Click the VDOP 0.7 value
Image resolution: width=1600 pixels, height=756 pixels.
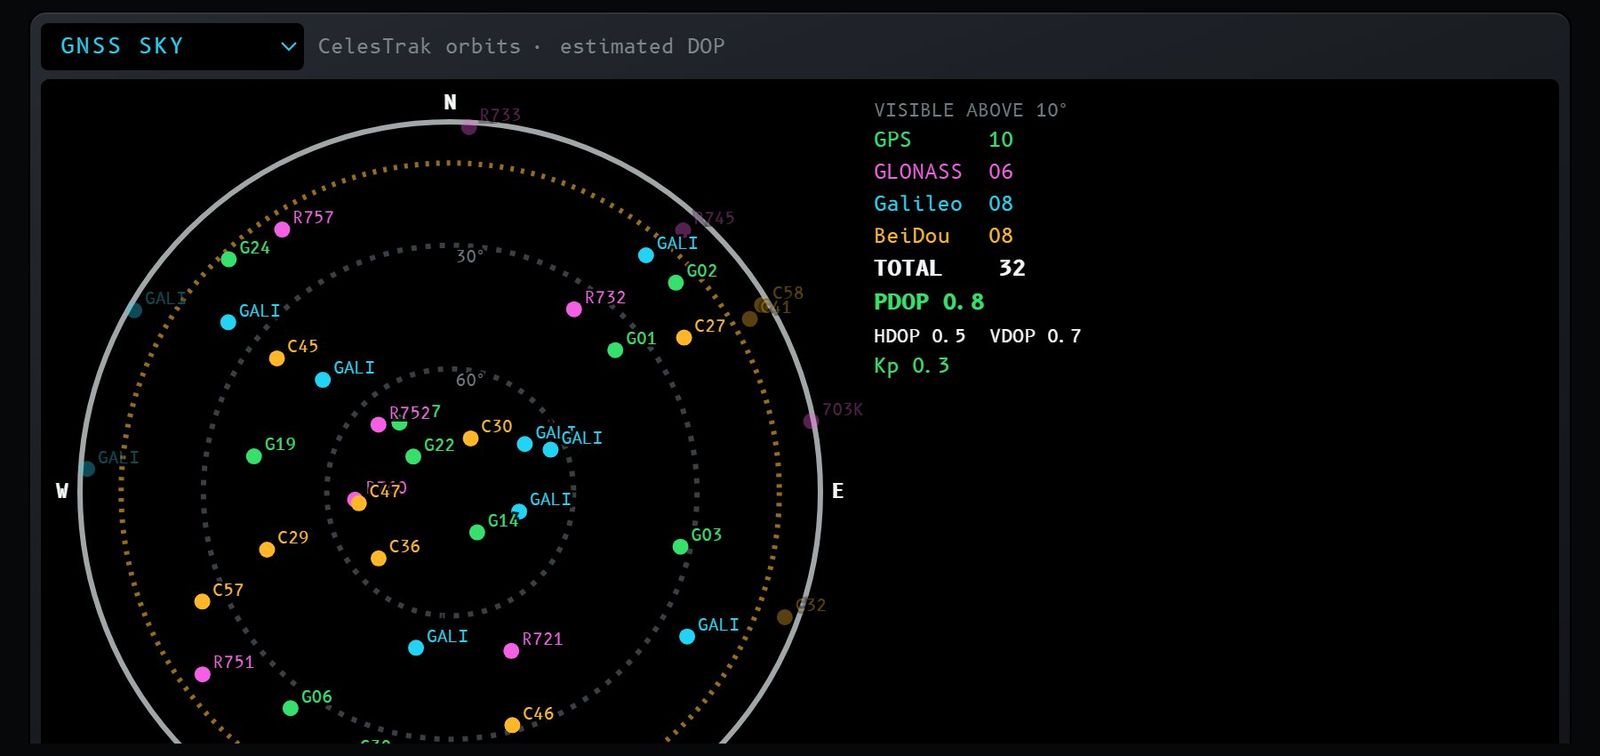coord(1036,336)
